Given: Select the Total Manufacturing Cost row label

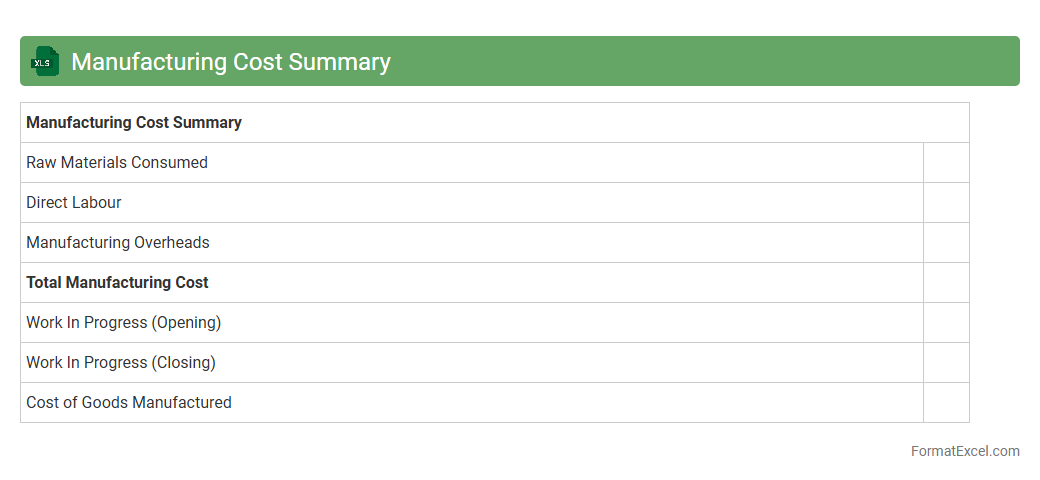Looking at the screenshot, I should pos(117,282).
